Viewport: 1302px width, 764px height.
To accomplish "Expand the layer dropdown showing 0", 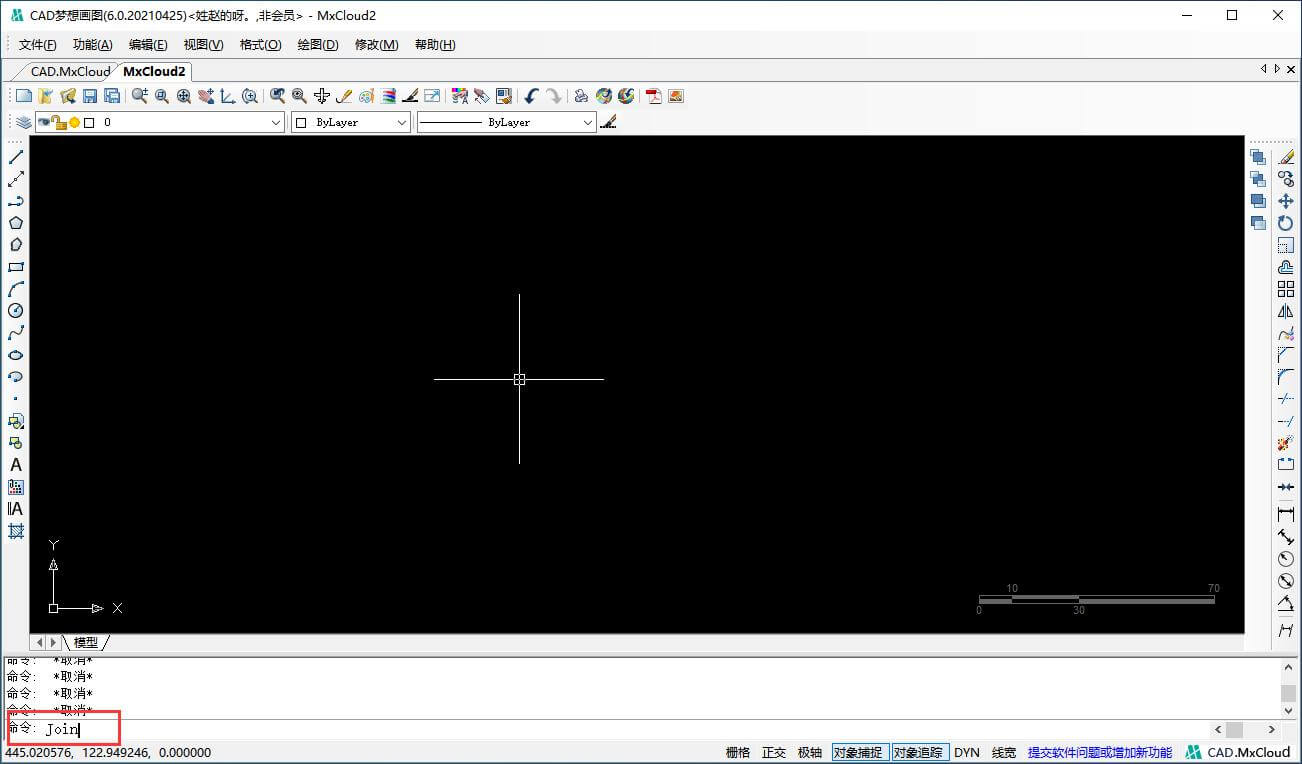I will 277,122.
